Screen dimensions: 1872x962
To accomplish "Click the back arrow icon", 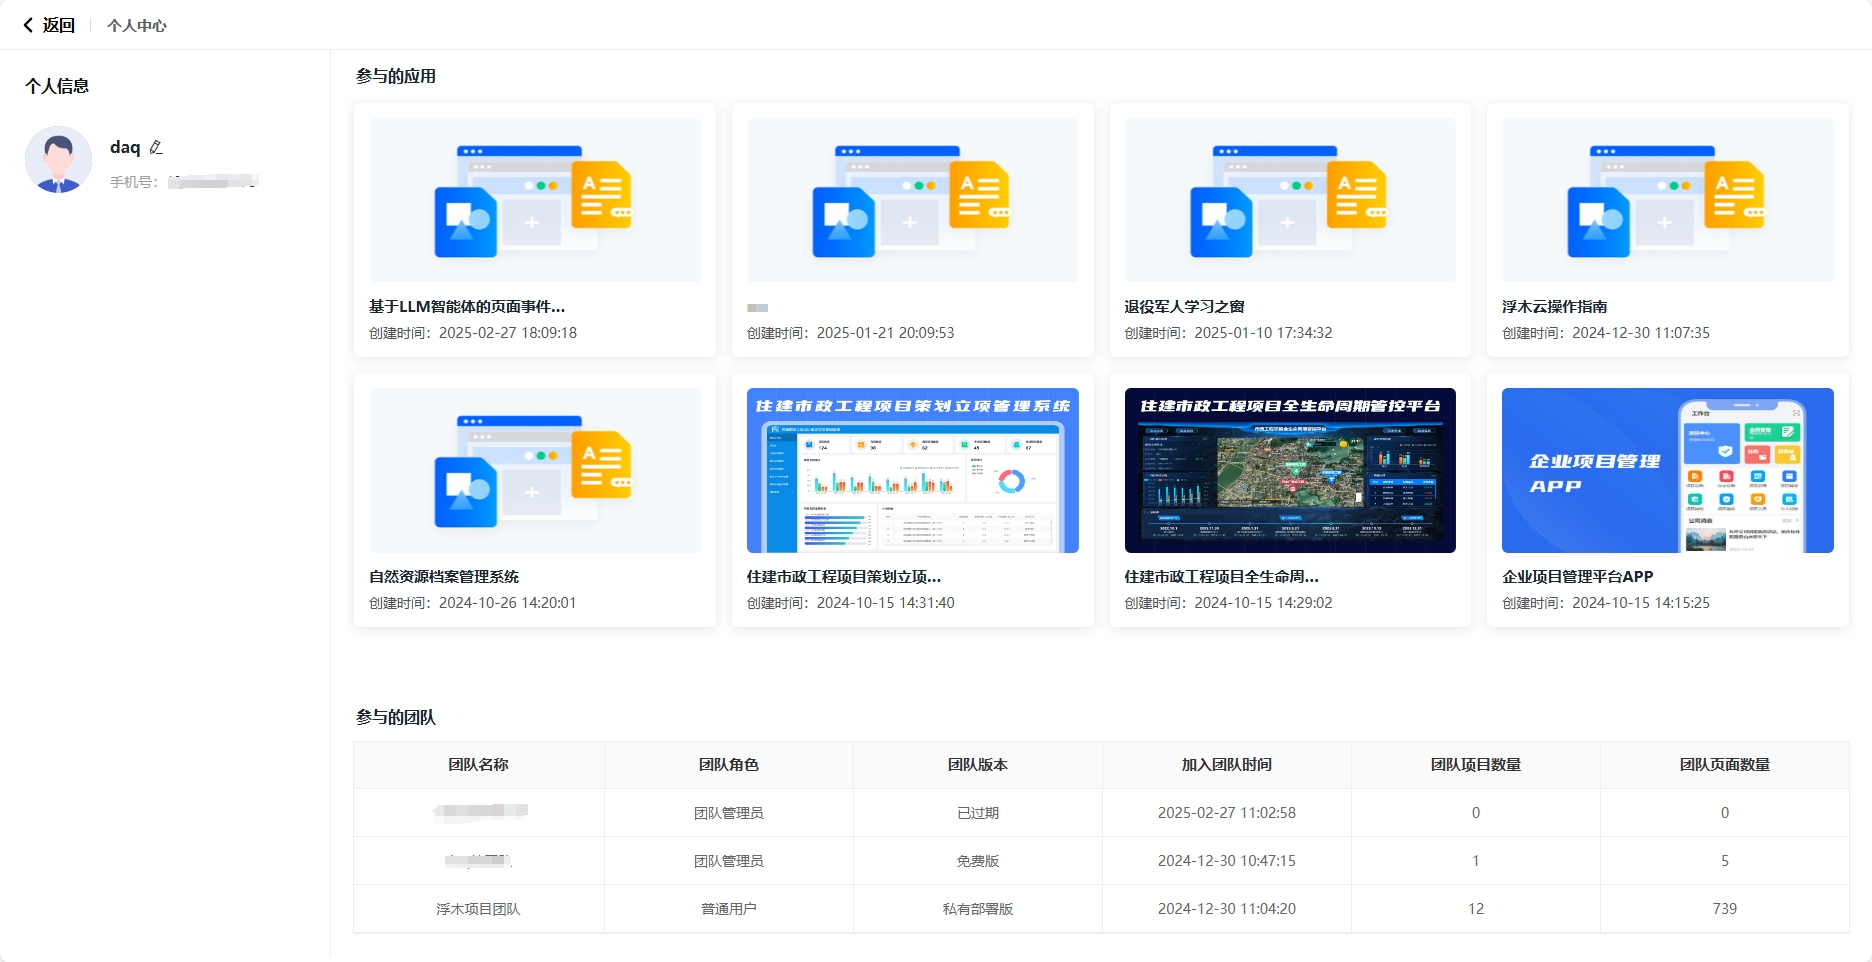I will point(28,25).
